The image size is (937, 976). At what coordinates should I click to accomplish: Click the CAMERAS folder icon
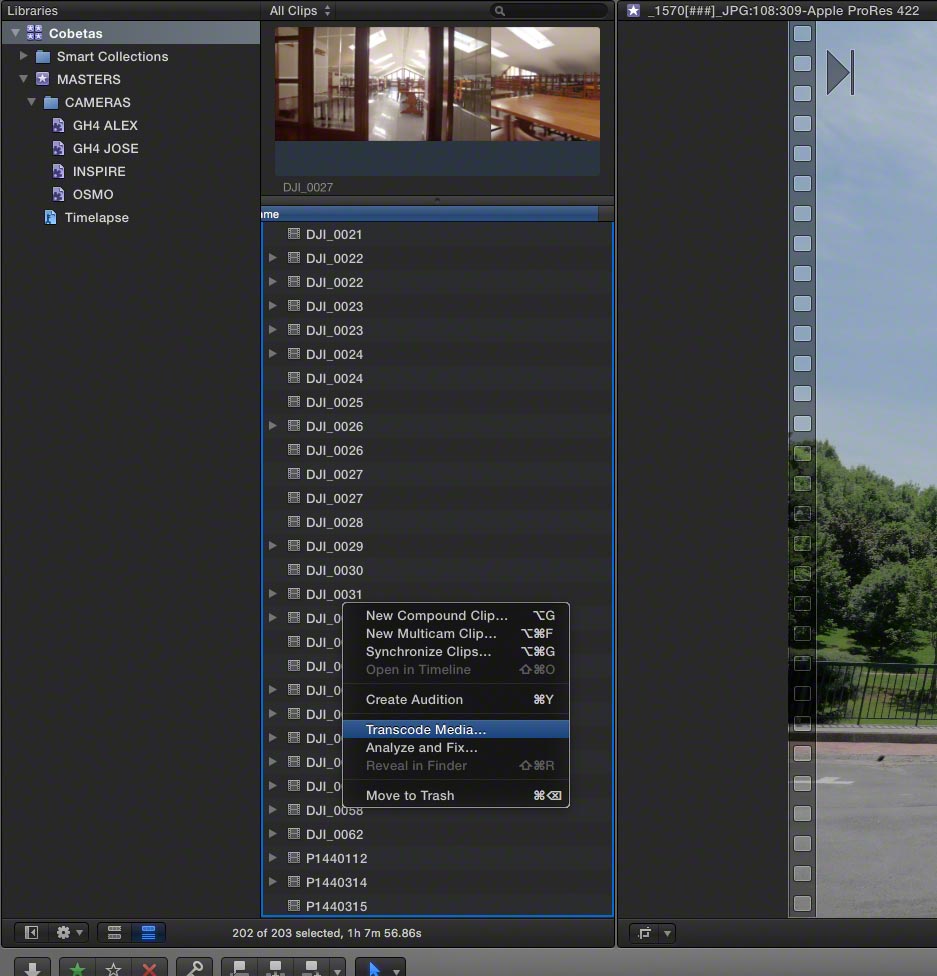(51, 102)
